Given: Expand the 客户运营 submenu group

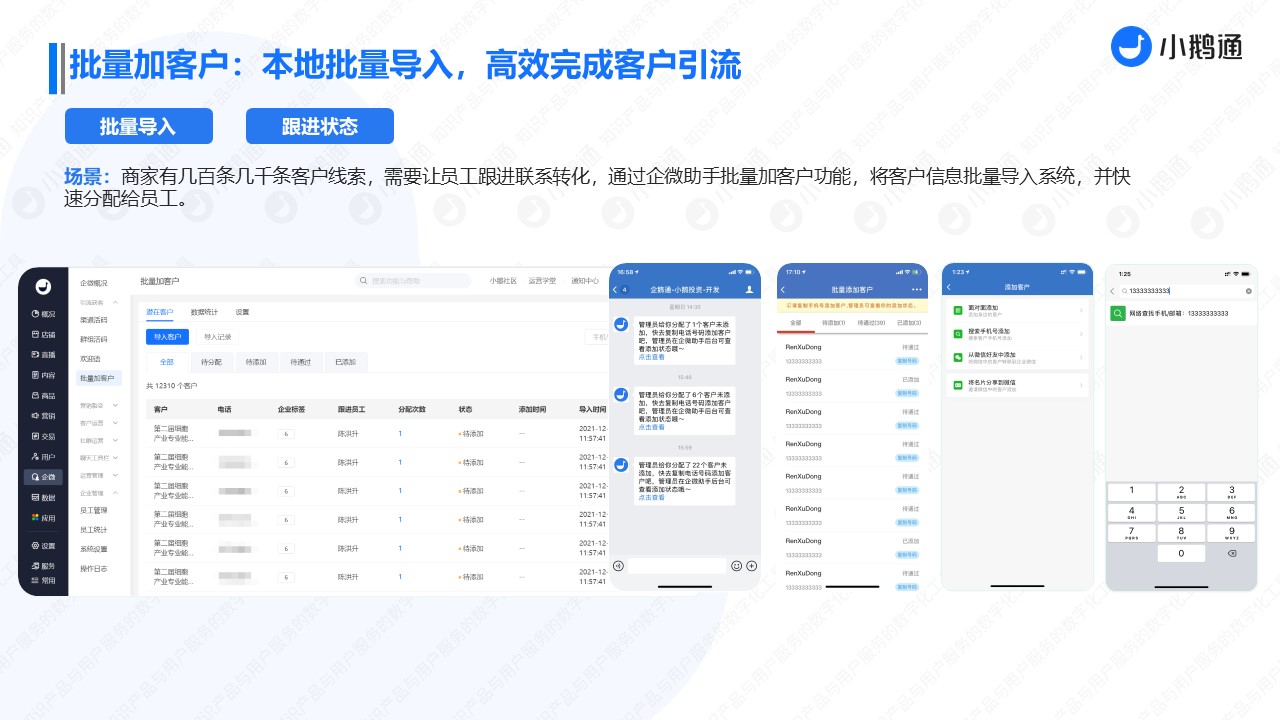Looking at the screenshot, I should [x=98, y=423].
